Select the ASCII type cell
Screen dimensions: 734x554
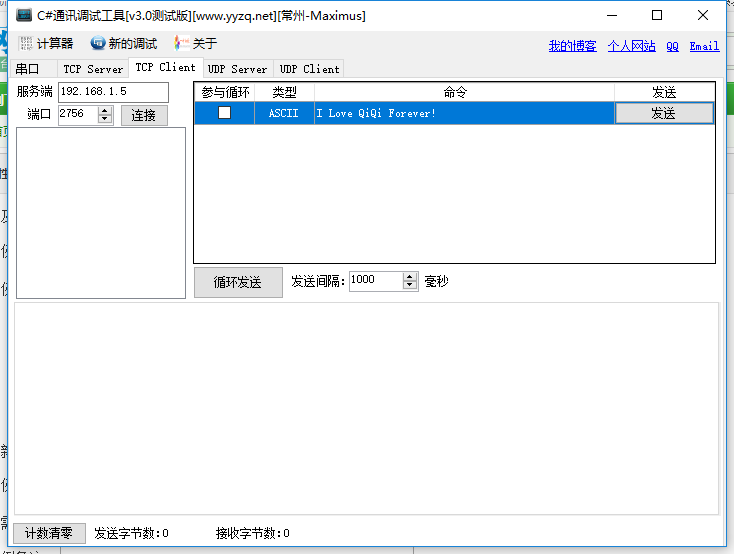pyautogui.click(x=284, y=113)
